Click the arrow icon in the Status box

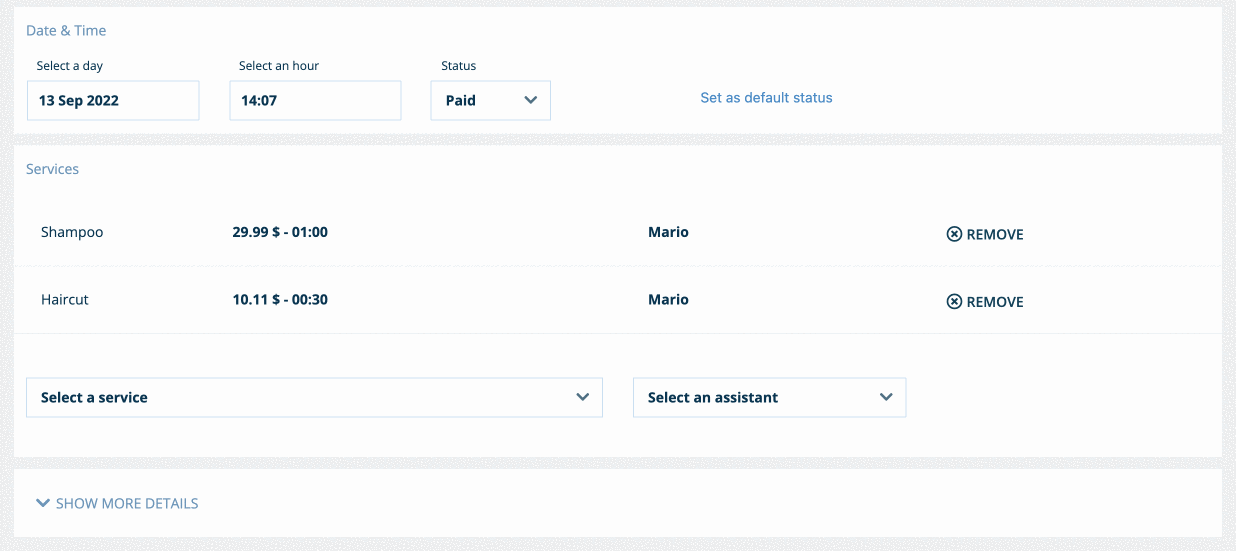tap(530, 100)
